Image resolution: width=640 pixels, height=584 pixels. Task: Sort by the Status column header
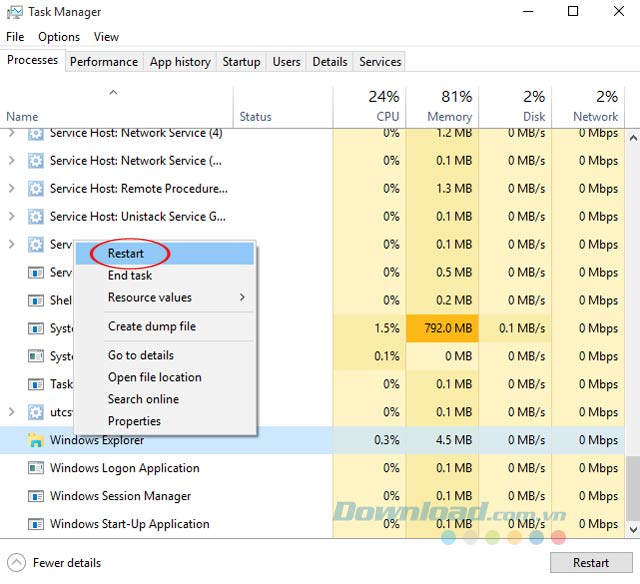point(283,108)
